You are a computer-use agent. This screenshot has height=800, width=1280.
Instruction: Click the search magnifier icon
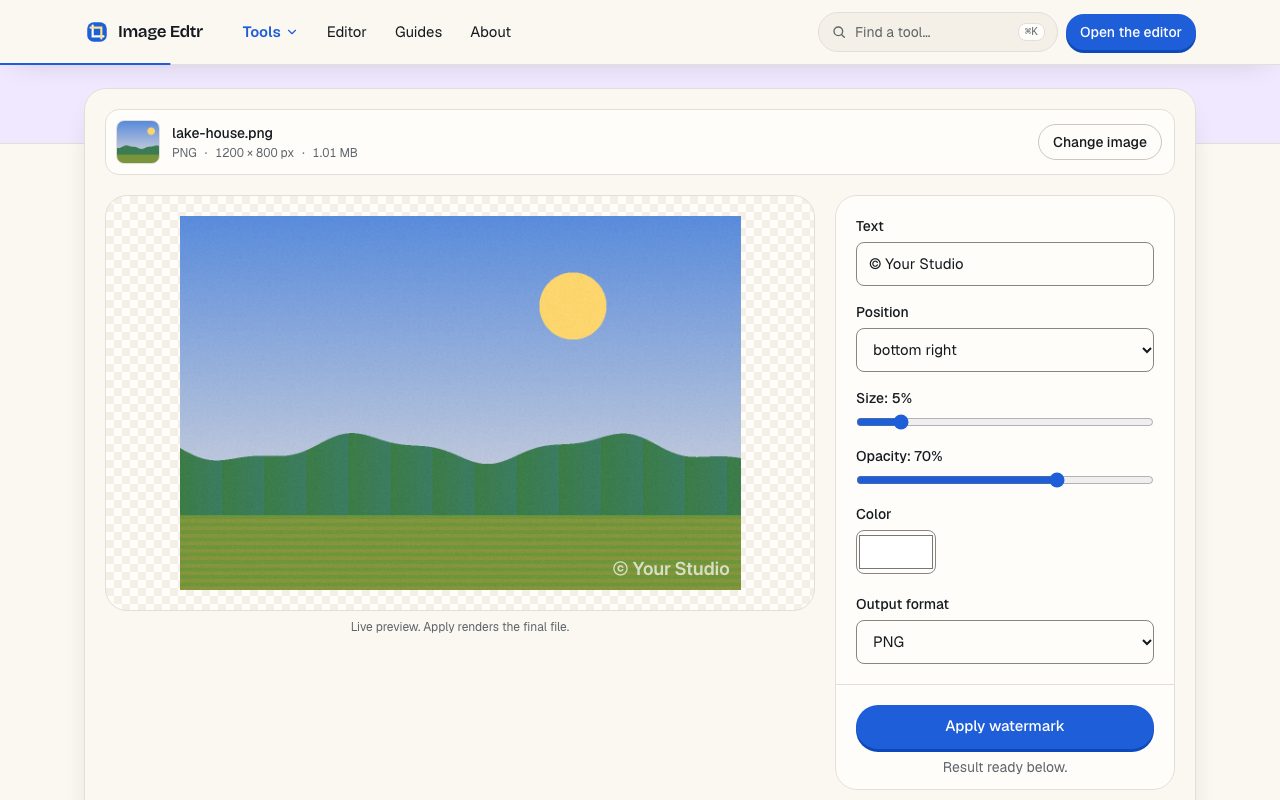pos(839,32)
